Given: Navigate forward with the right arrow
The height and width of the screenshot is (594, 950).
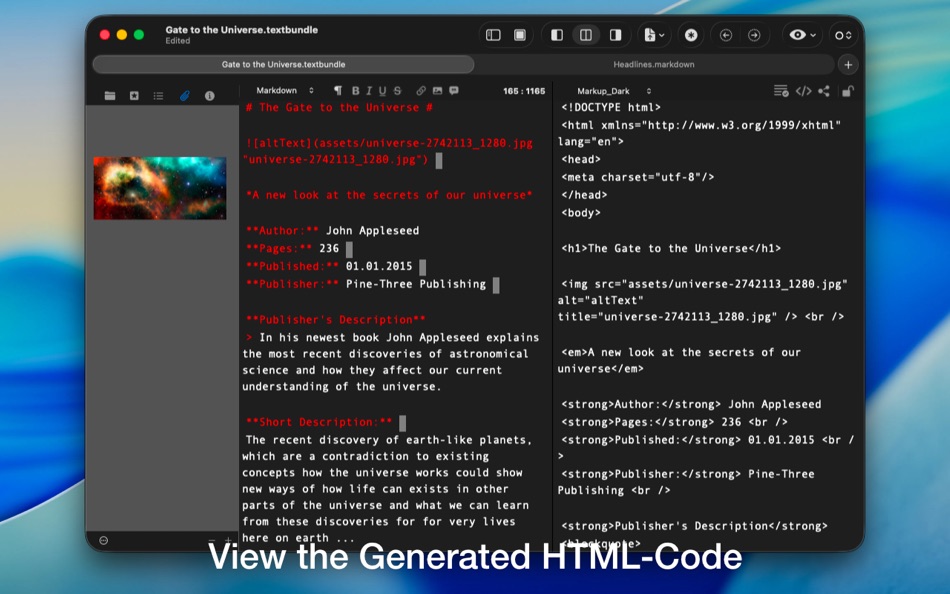Looking at the screenshot, I should tap(754, 35).
